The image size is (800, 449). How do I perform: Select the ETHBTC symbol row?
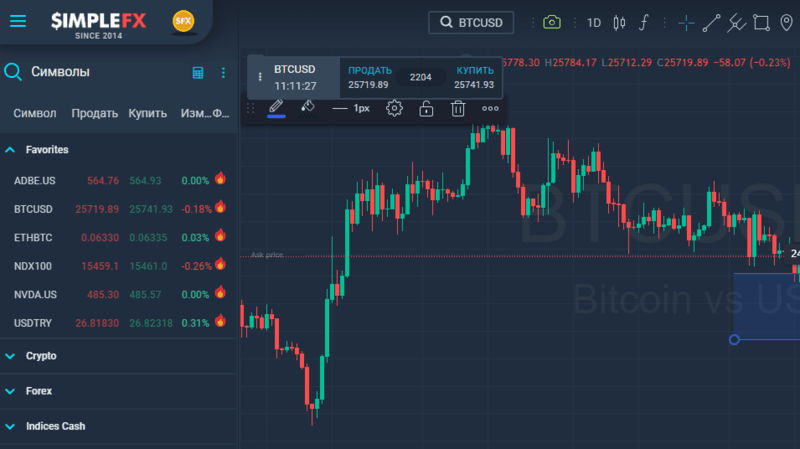coord(118,238)
